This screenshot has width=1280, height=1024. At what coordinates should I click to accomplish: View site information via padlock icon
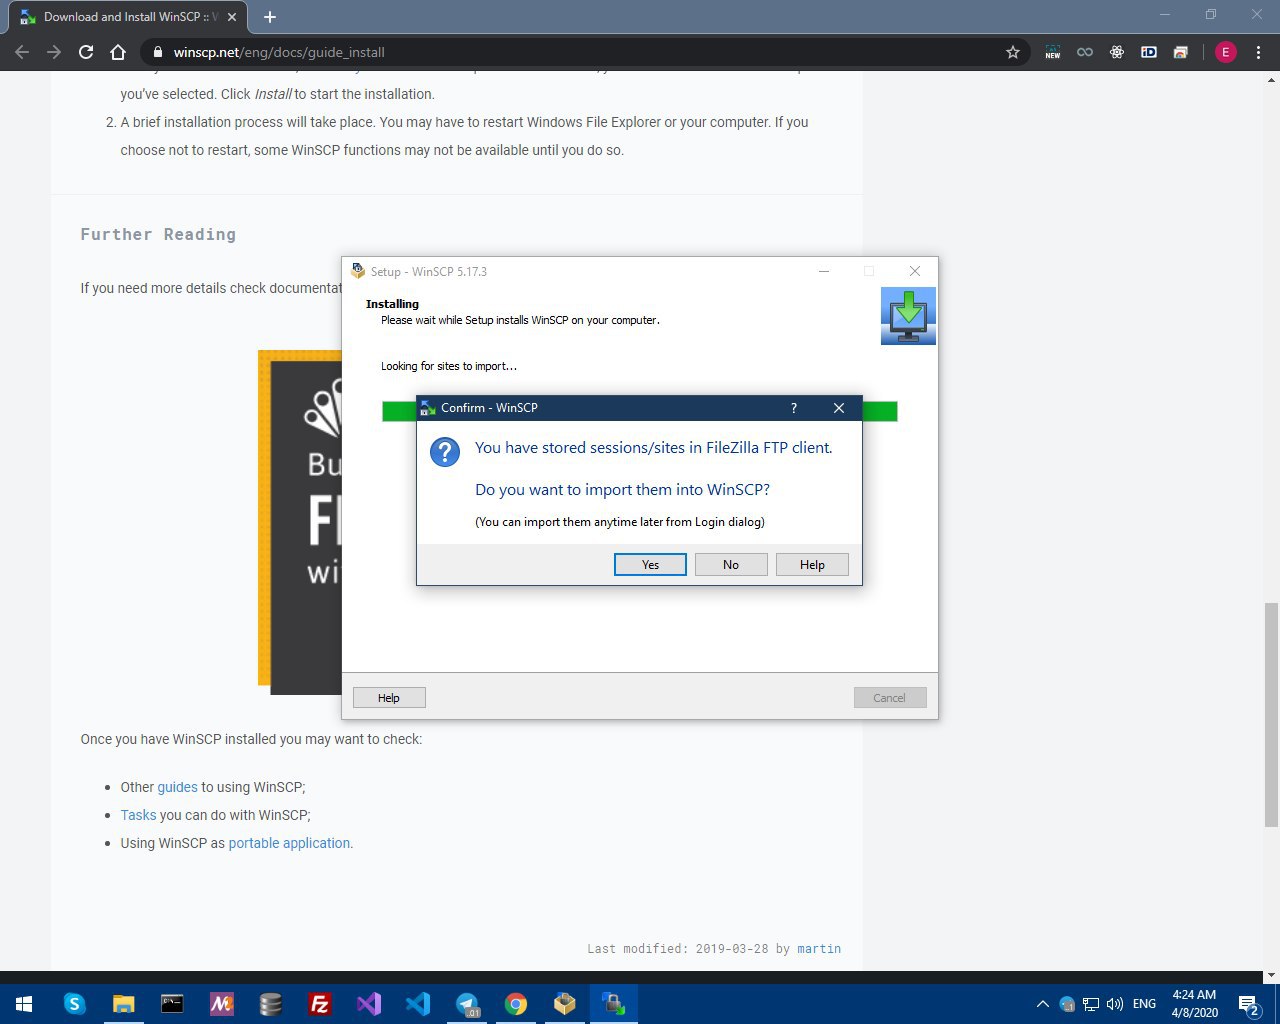point(157,52)
